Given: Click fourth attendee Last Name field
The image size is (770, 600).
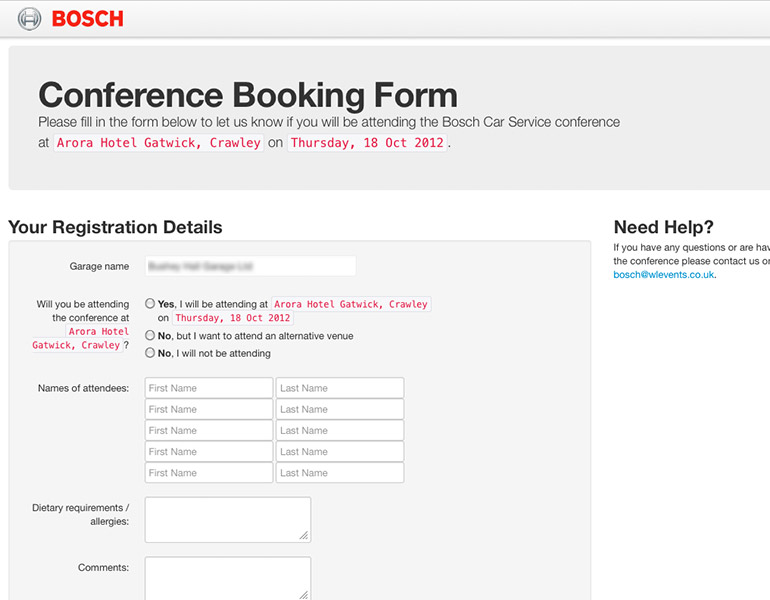Looking at the screenshot, I should [340, 451].
